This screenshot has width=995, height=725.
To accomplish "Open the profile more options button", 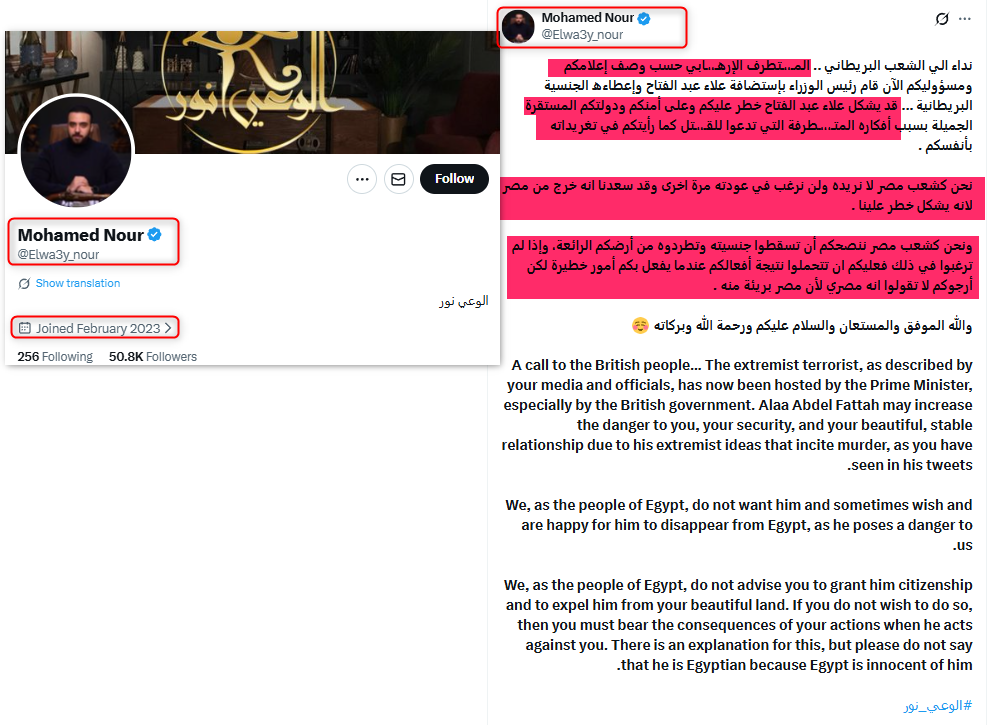I will pyautogui.click(x=362, y=180).
